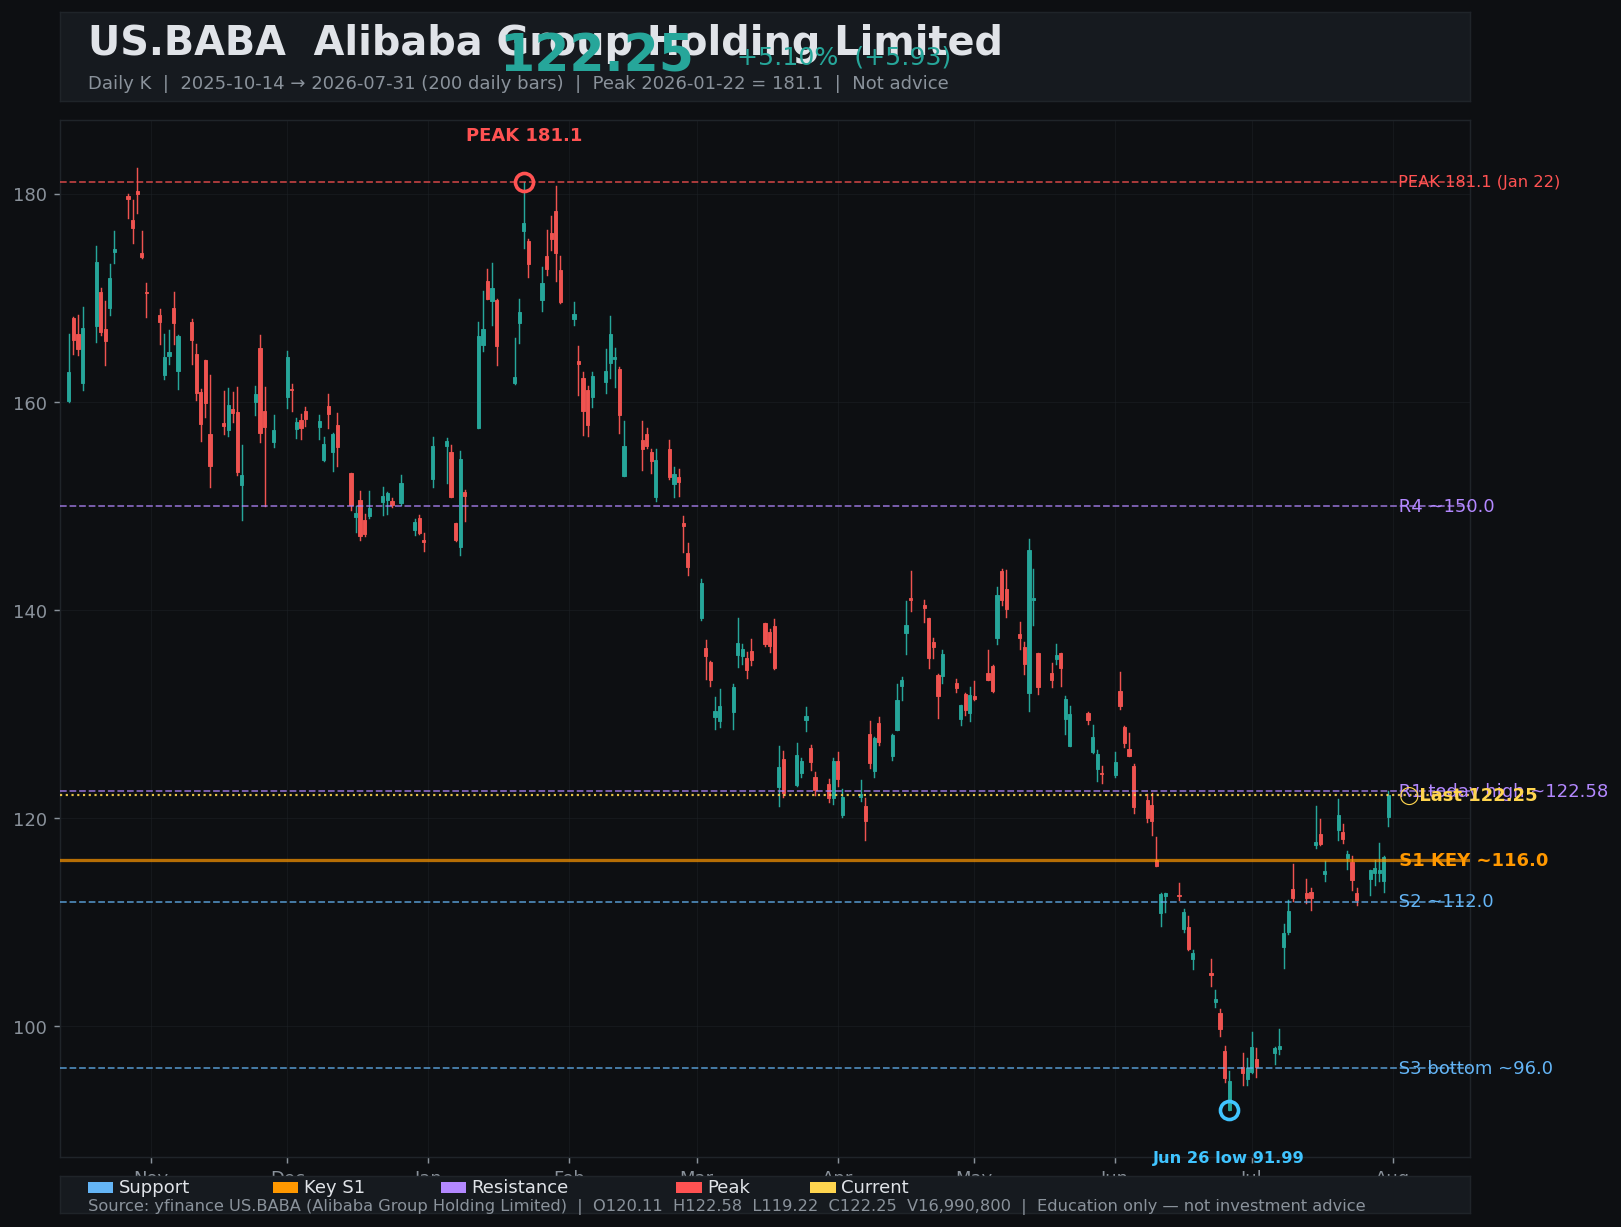
Task: Click 'Education only — not investment advice' footer text
Action: [1201, 1206]
